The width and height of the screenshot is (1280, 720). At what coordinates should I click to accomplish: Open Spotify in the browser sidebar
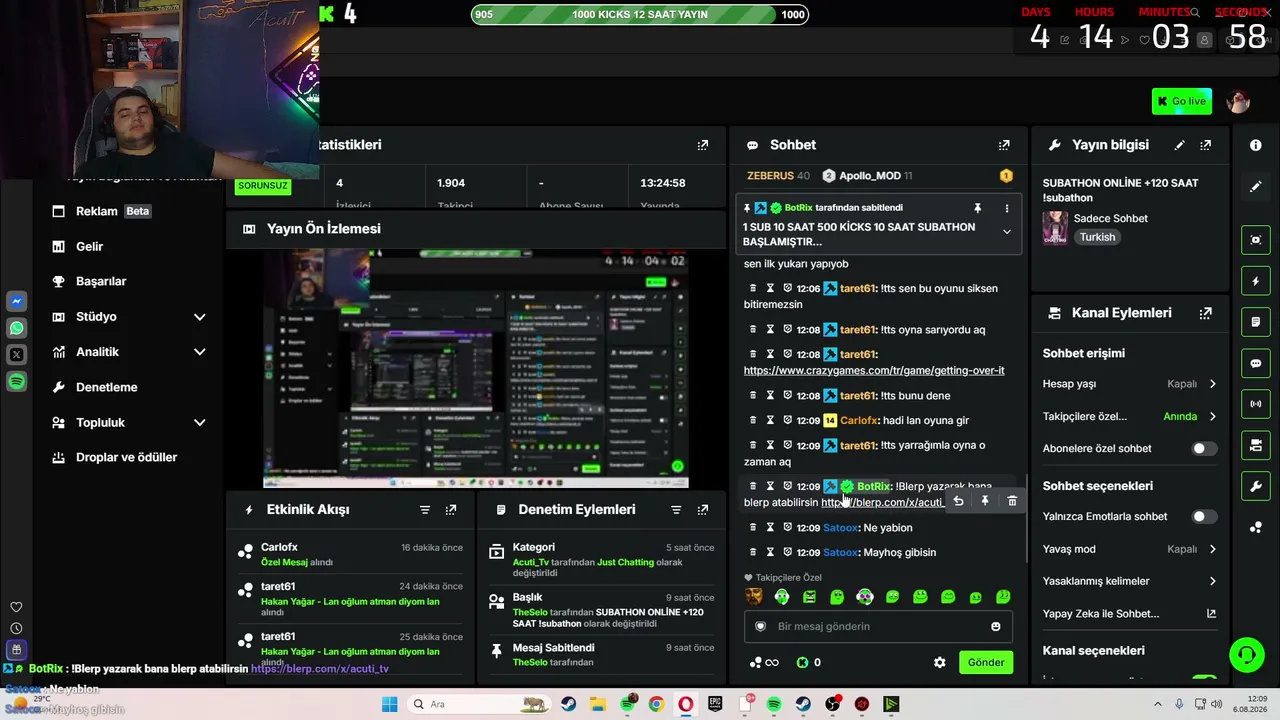click(17, 381)
